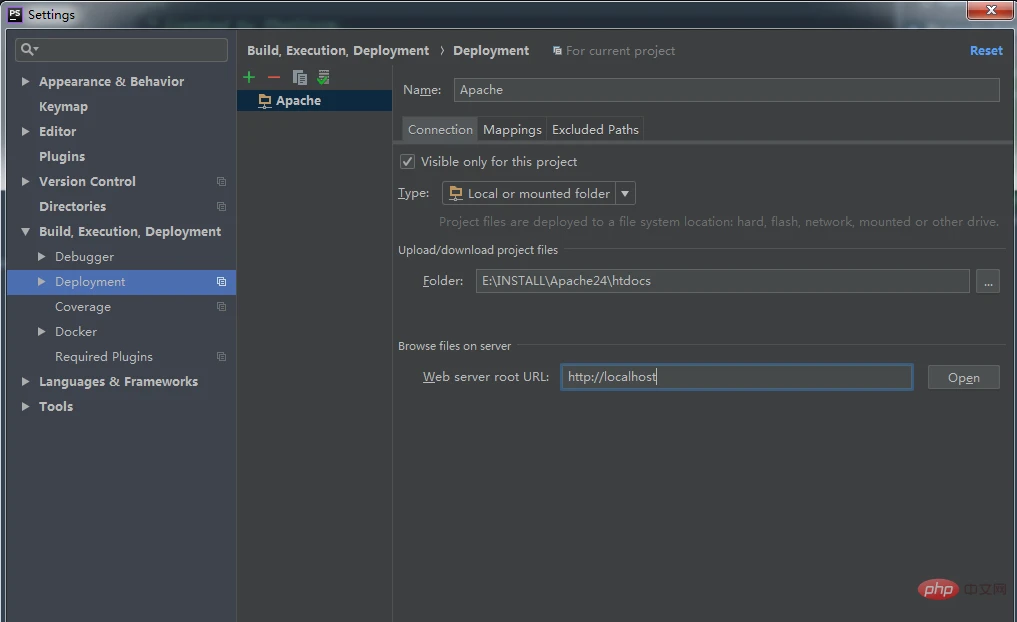Use selected server as default
Screen dimensions: 1017x622
point(323,77)
